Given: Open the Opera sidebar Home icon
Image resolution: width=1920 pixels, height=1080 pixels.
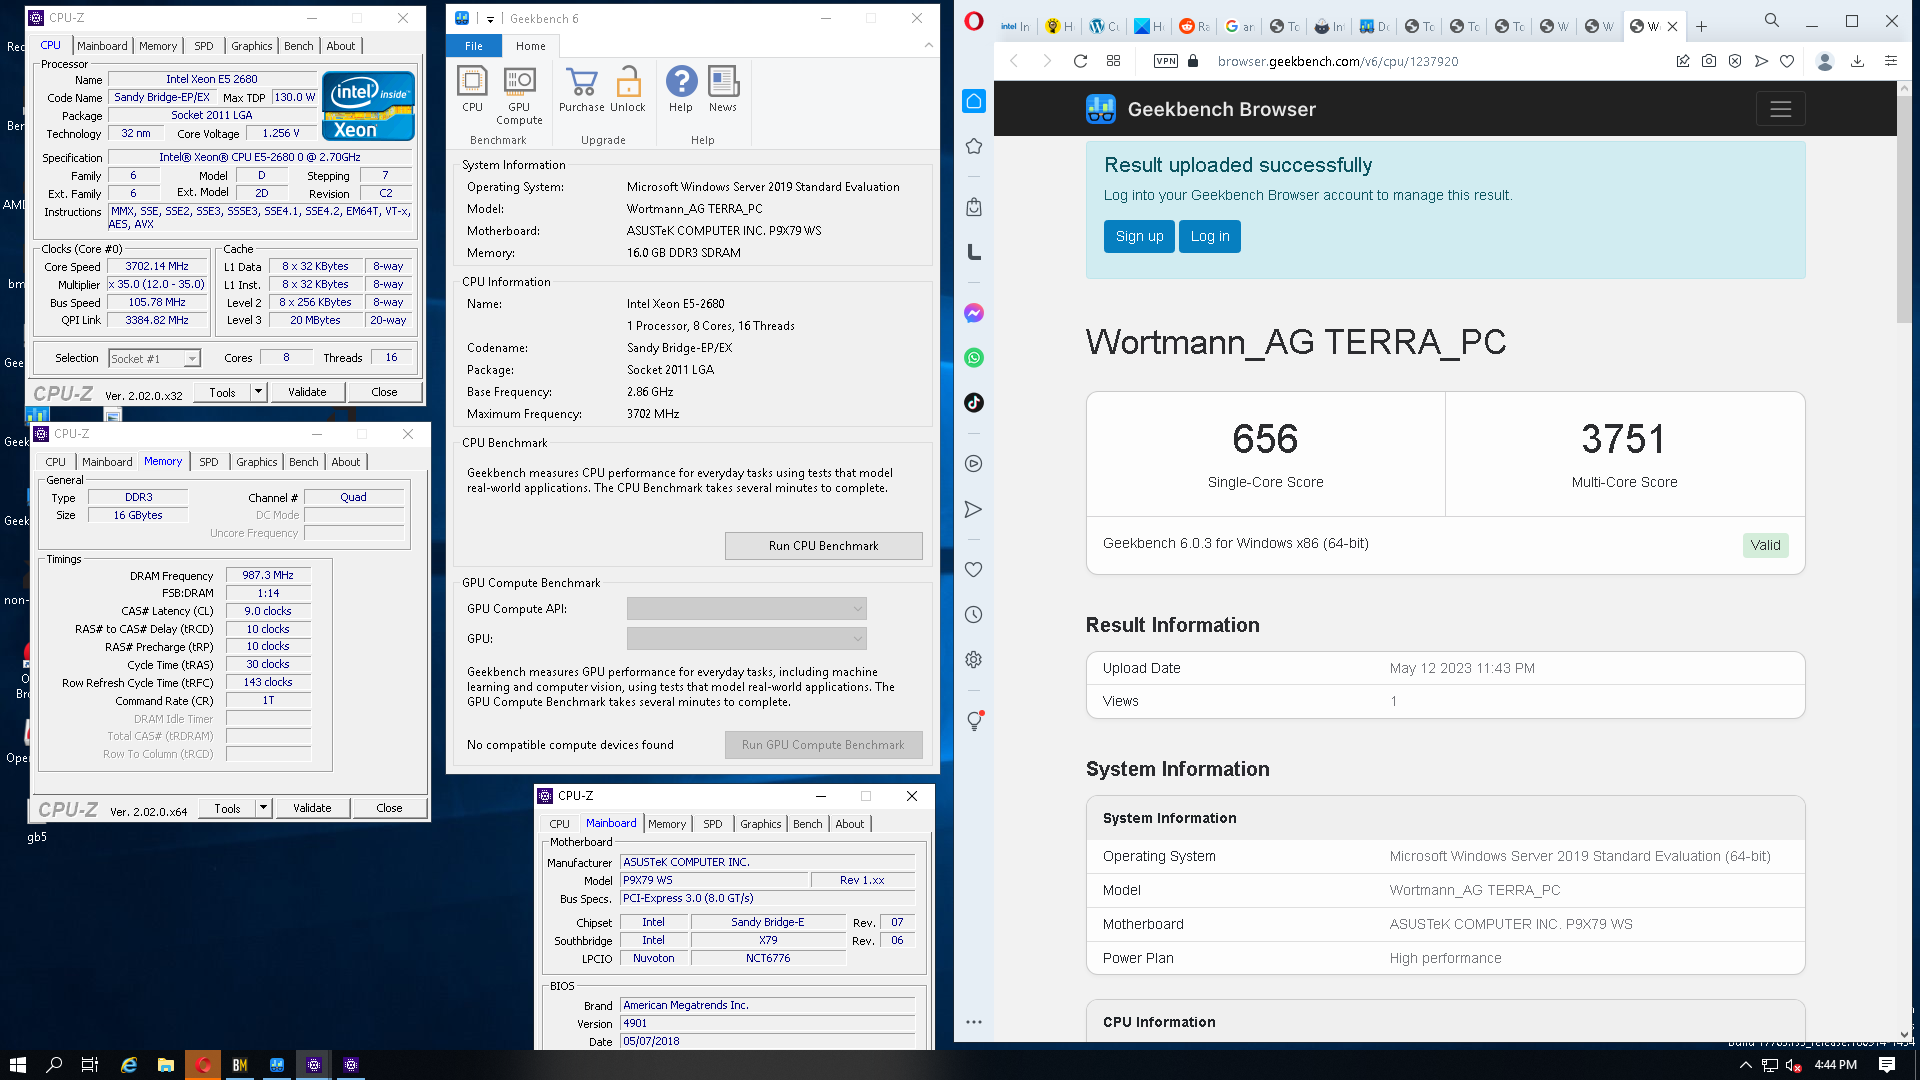Looking at the screenshot, I should point(974,101).
